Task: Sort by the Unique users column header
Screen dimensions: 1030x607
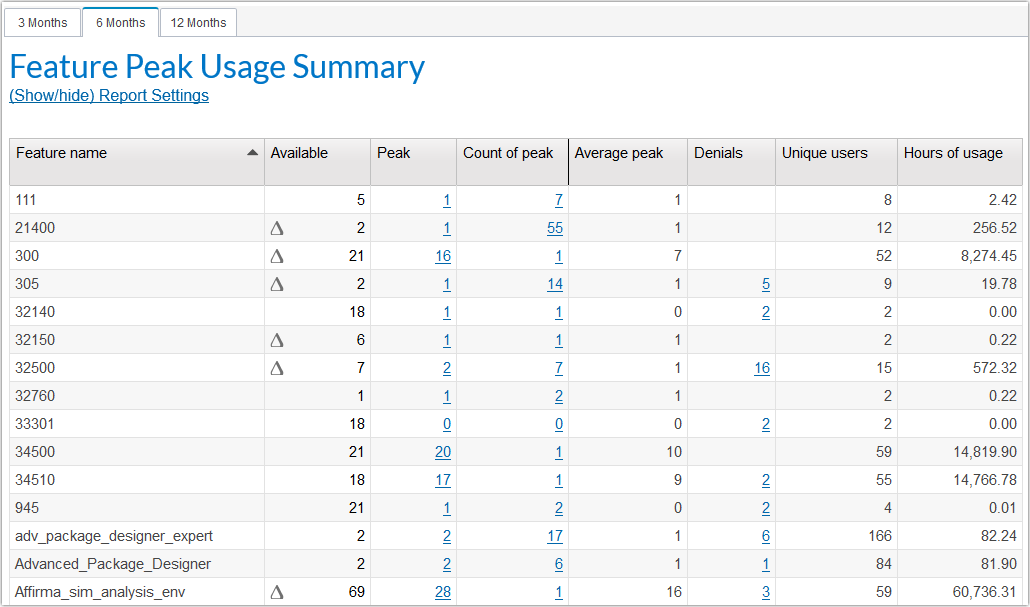Action: click(824, 153)
